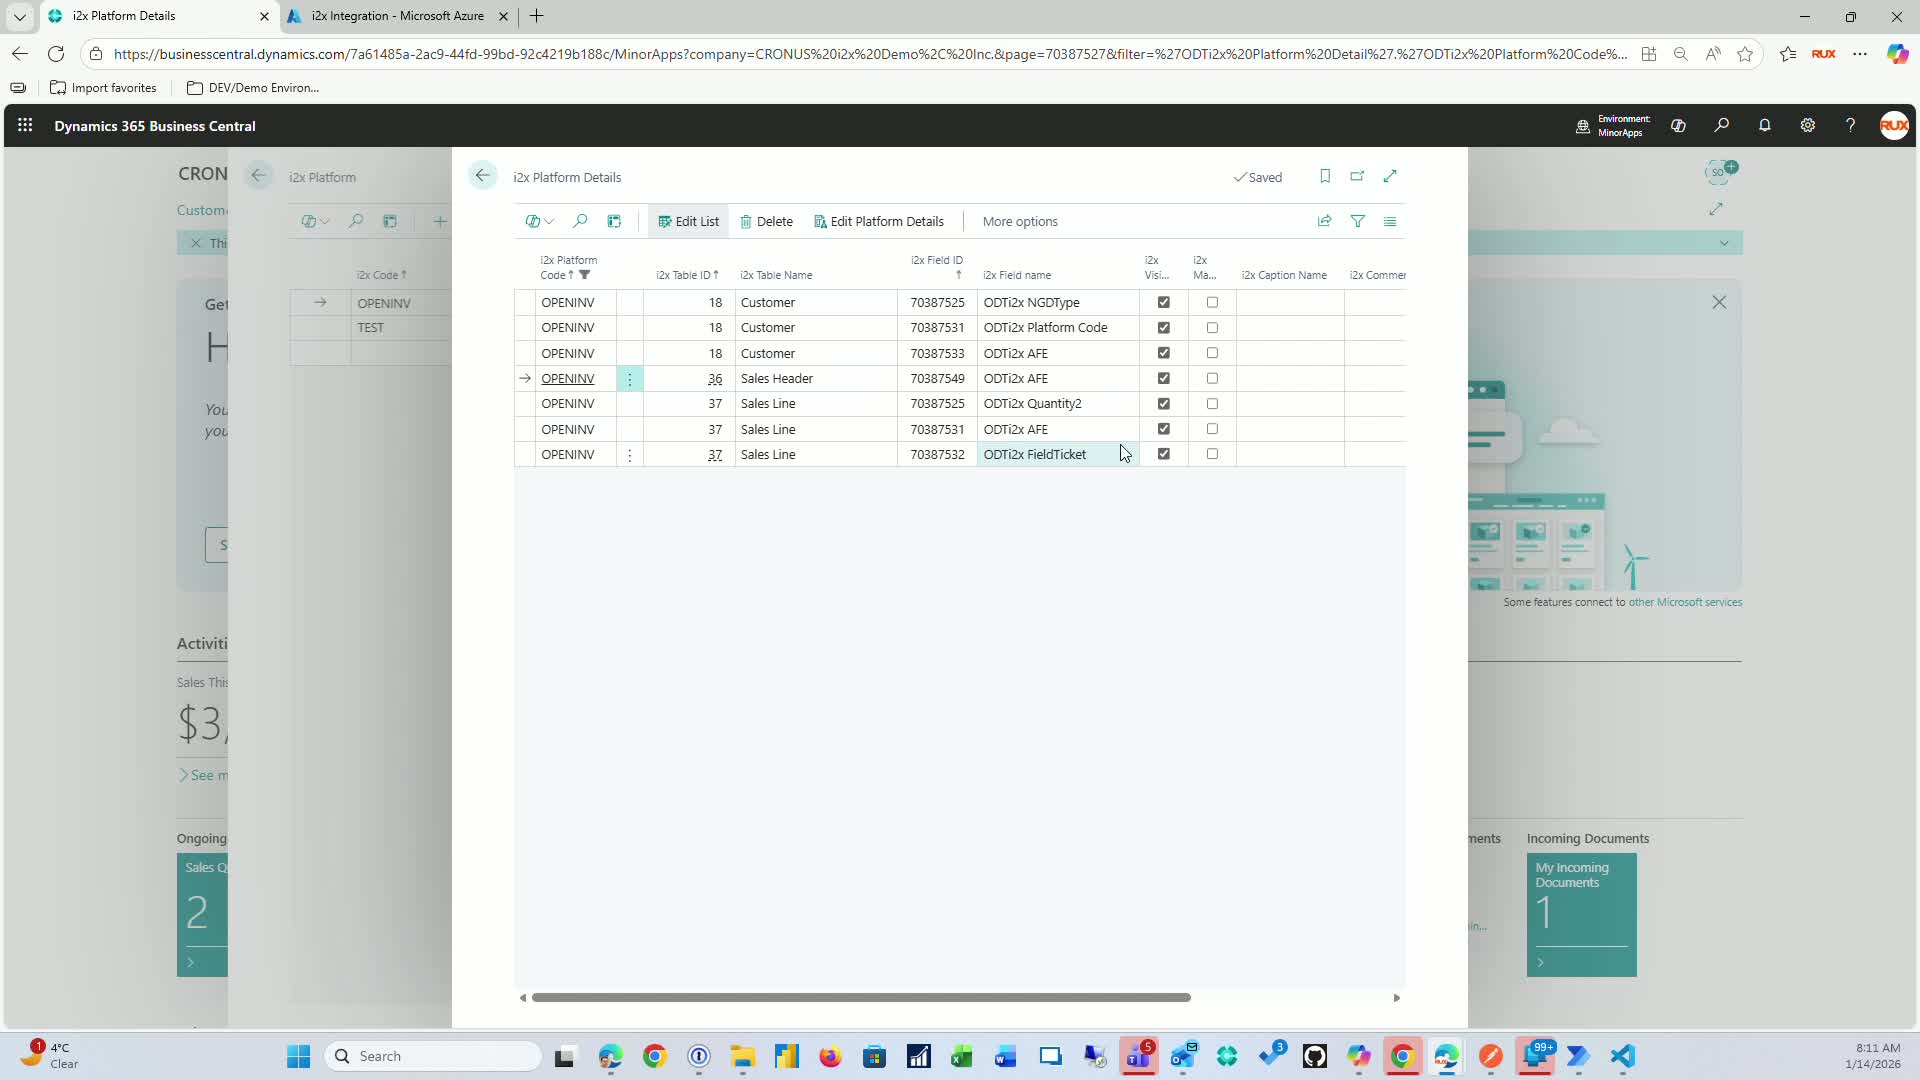The height and width of the screenshot is (1080, 1920).
Task: Click the bookmark icon next to Saved
Action: point(1324,176)
